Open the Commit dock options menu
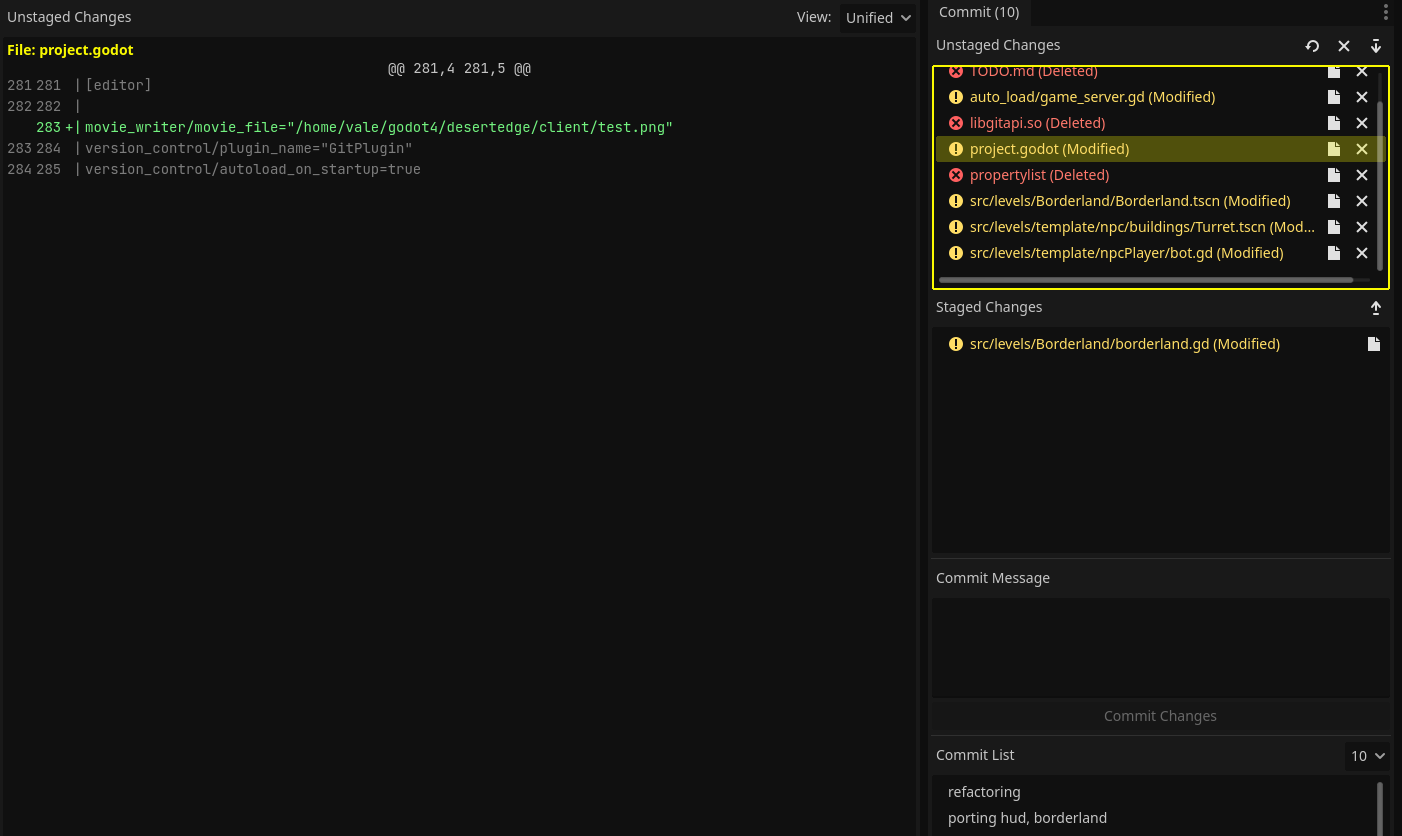This screenshot has height=836, width=1402. point(1386,12)
